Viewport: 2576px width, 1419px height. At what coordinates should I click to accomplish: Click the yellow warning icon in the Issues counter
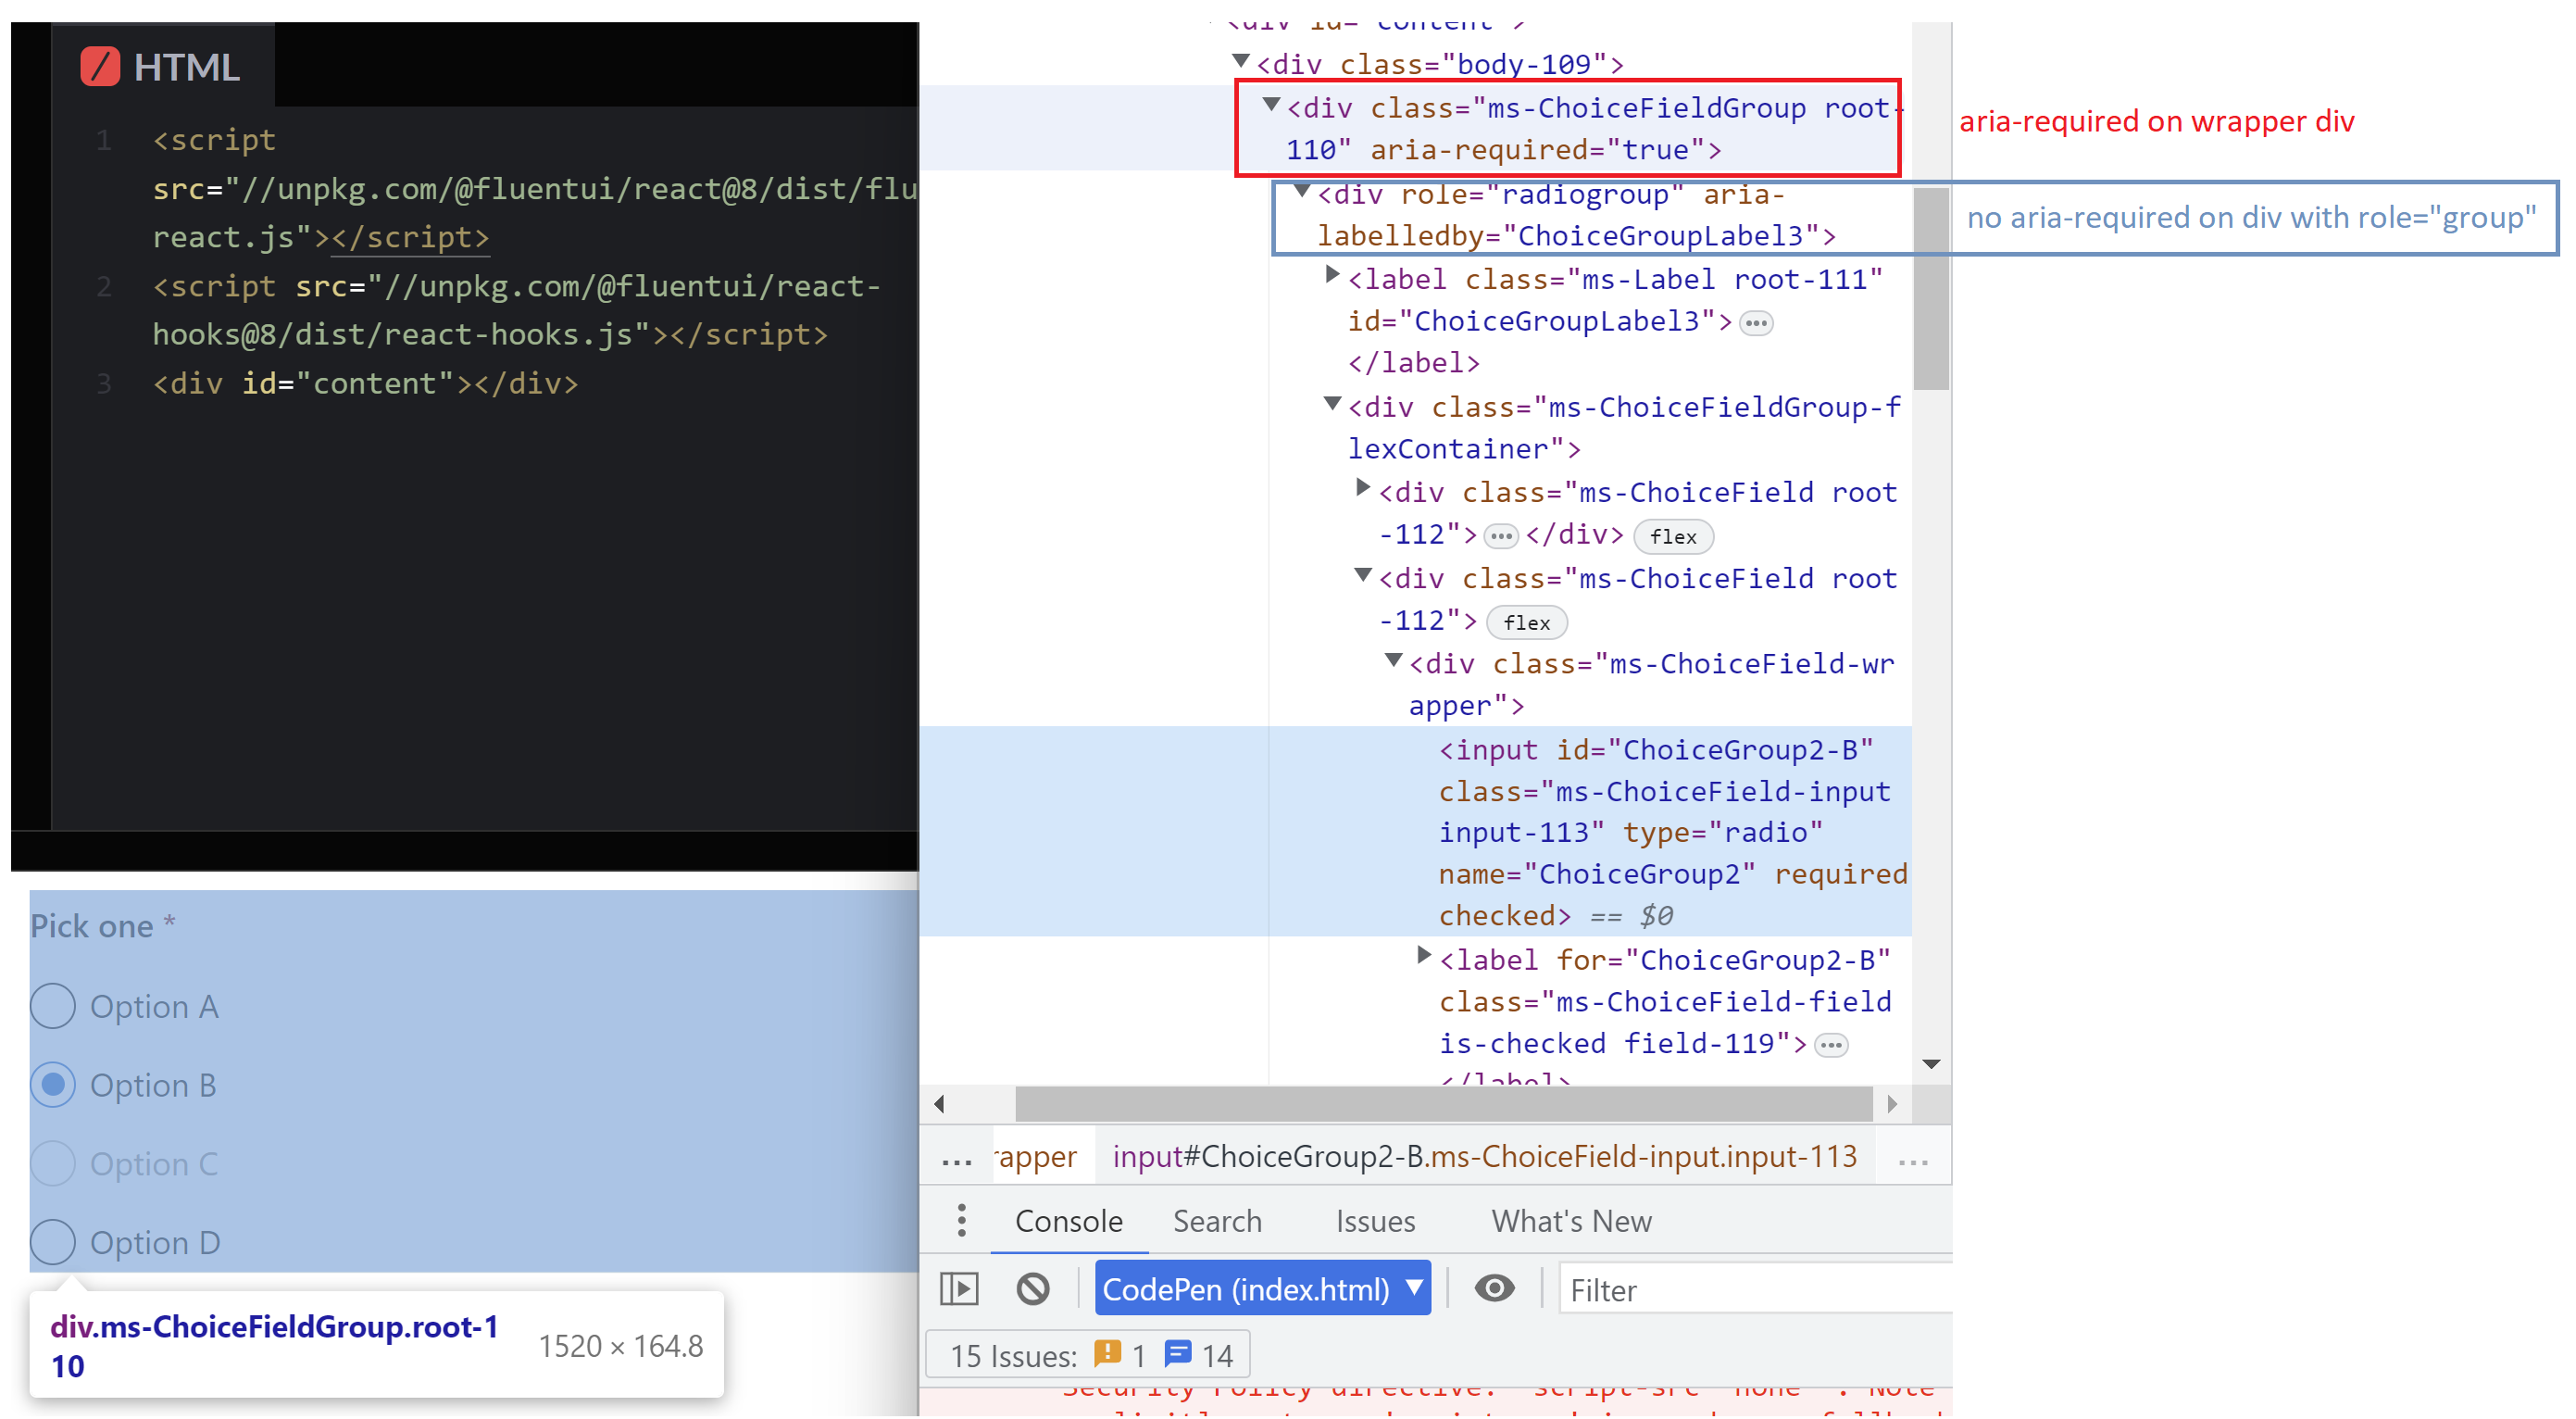coord(1108,1353)
